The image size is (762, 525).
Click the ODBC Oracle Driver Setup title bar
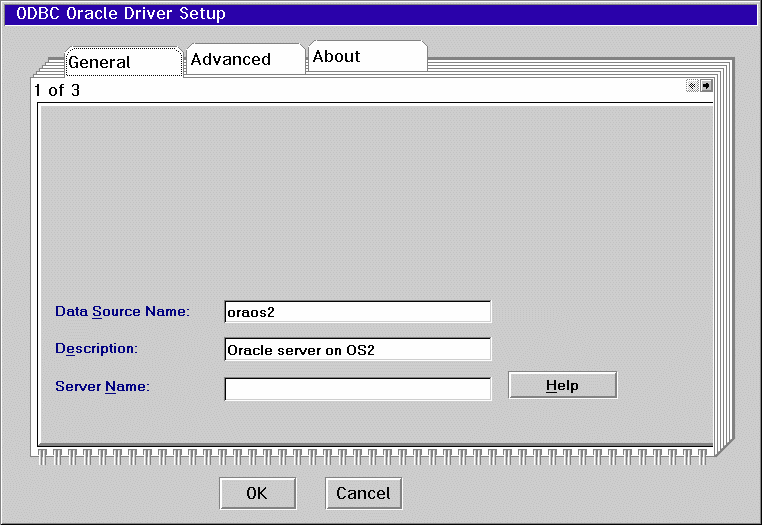point(381,14)
